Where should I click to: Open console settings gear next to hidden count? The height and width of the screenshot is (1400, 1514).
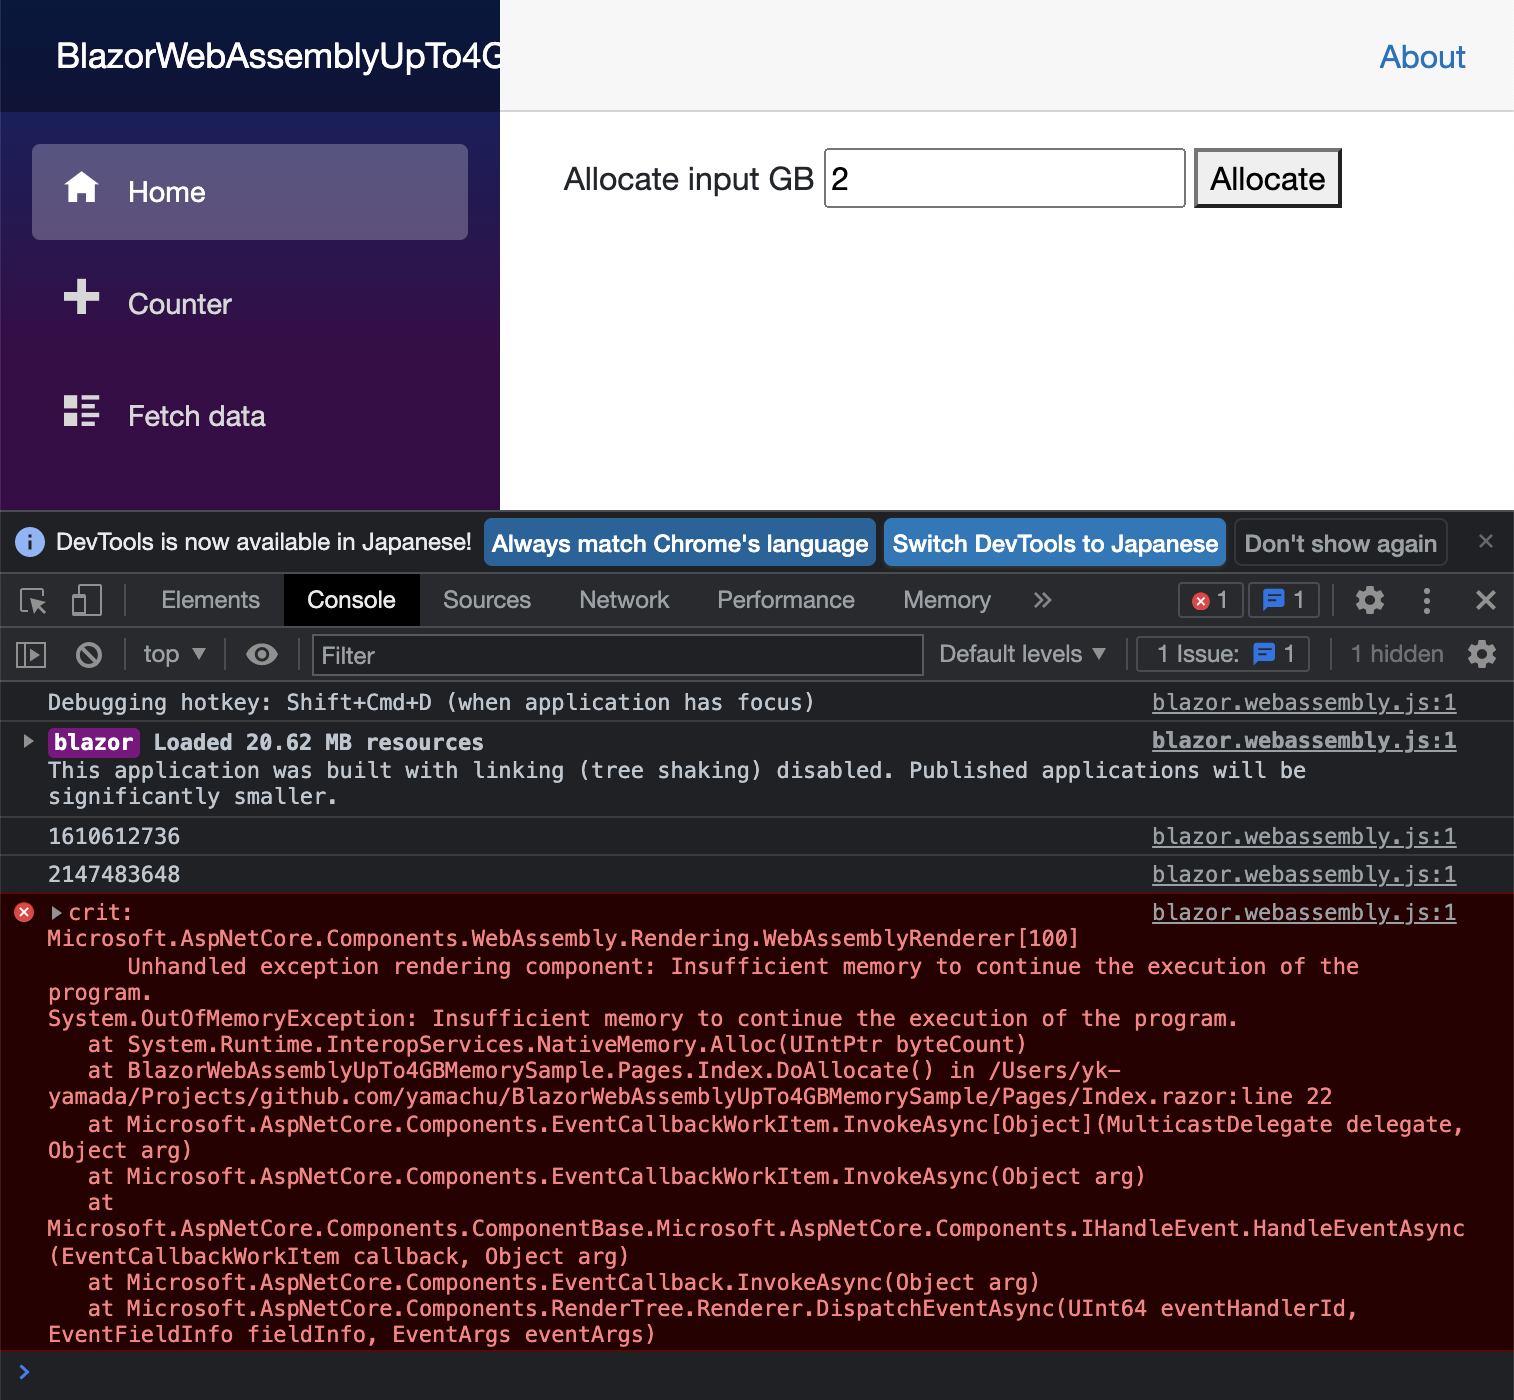click(x=1482, y=654)
